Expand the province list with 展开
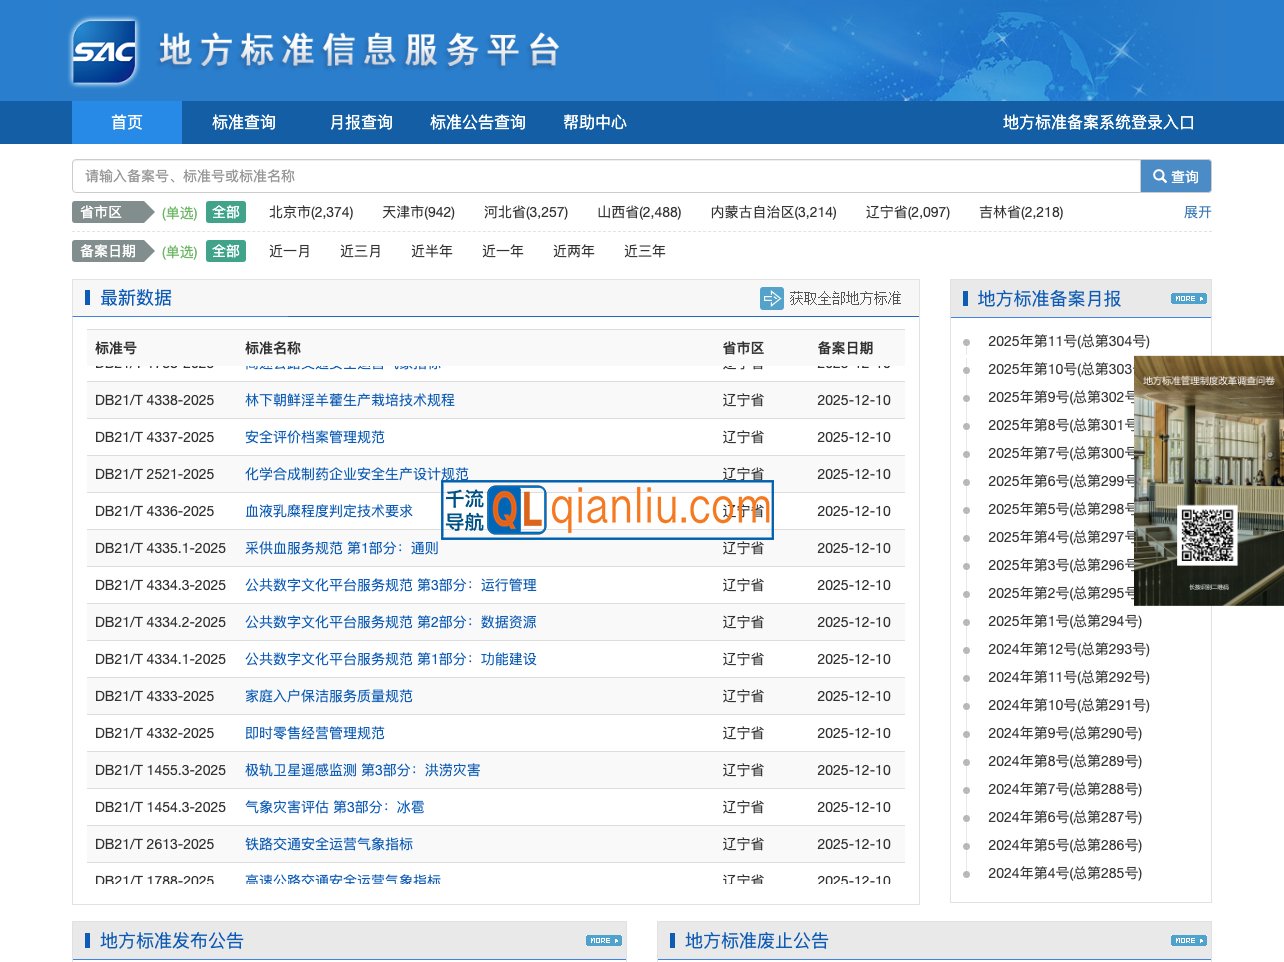 [x=1197, y=212]
